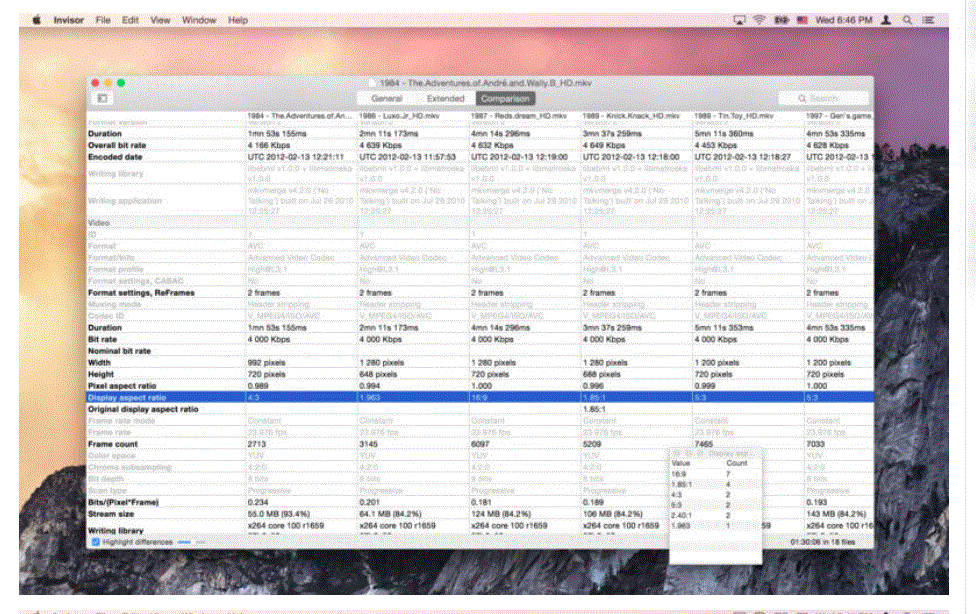Click the Frame count row label
Image resolution: width=976 pixels, height=614 pixels.
(113, 444)
